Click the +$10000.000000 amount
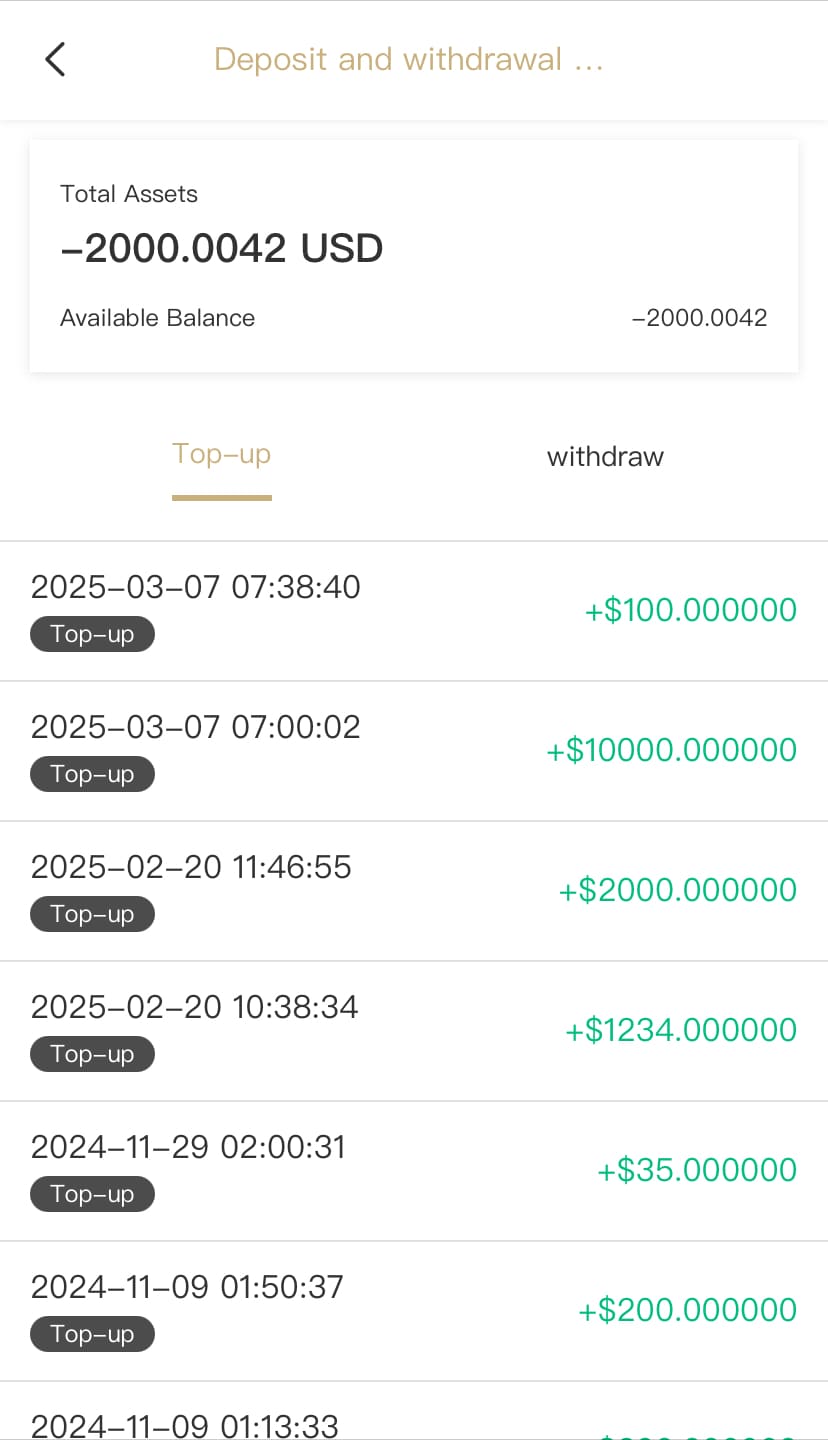This screenshot has height=1440, width=828. pyautogui.click(x=671, y=750)
